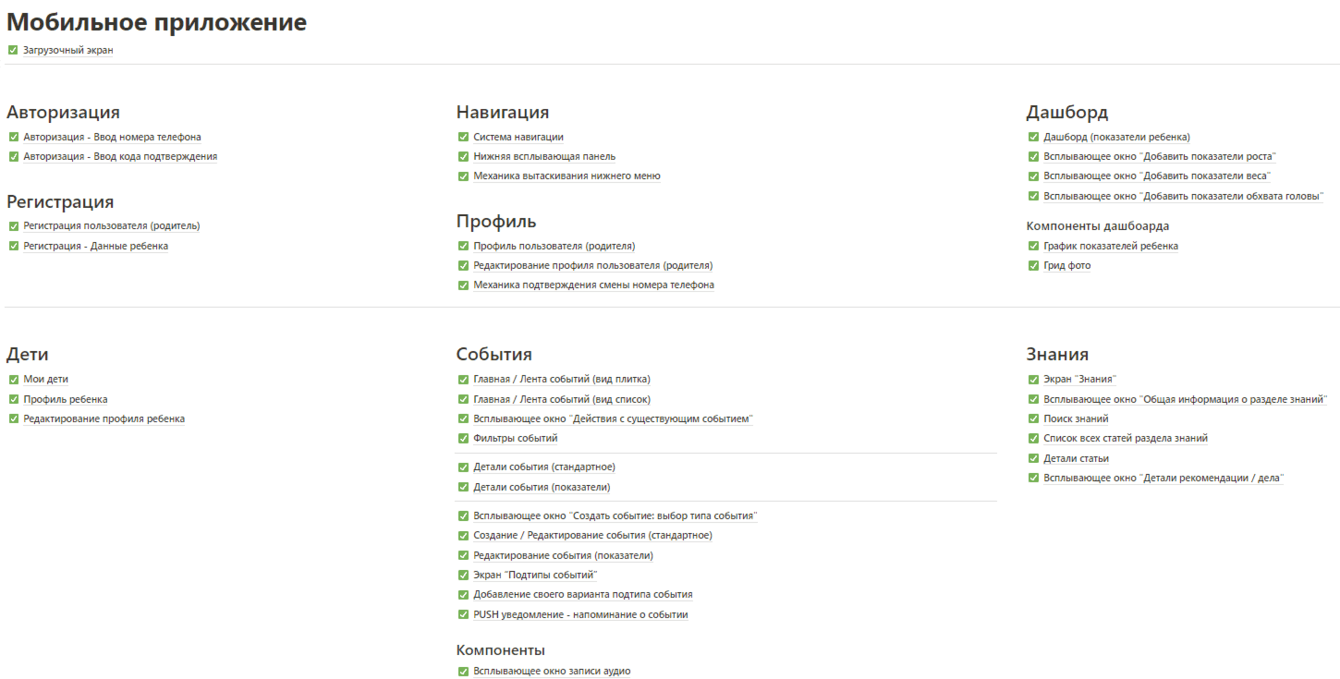Uncheck 'Экран "Подтипы событий"' checkbox
Viewport: 1340px width, 679px height.
tap(463, 575)
